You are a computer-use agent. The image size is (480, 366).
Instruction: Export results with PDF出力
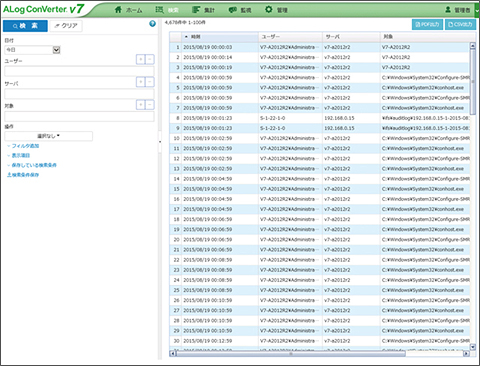(427, 25)
